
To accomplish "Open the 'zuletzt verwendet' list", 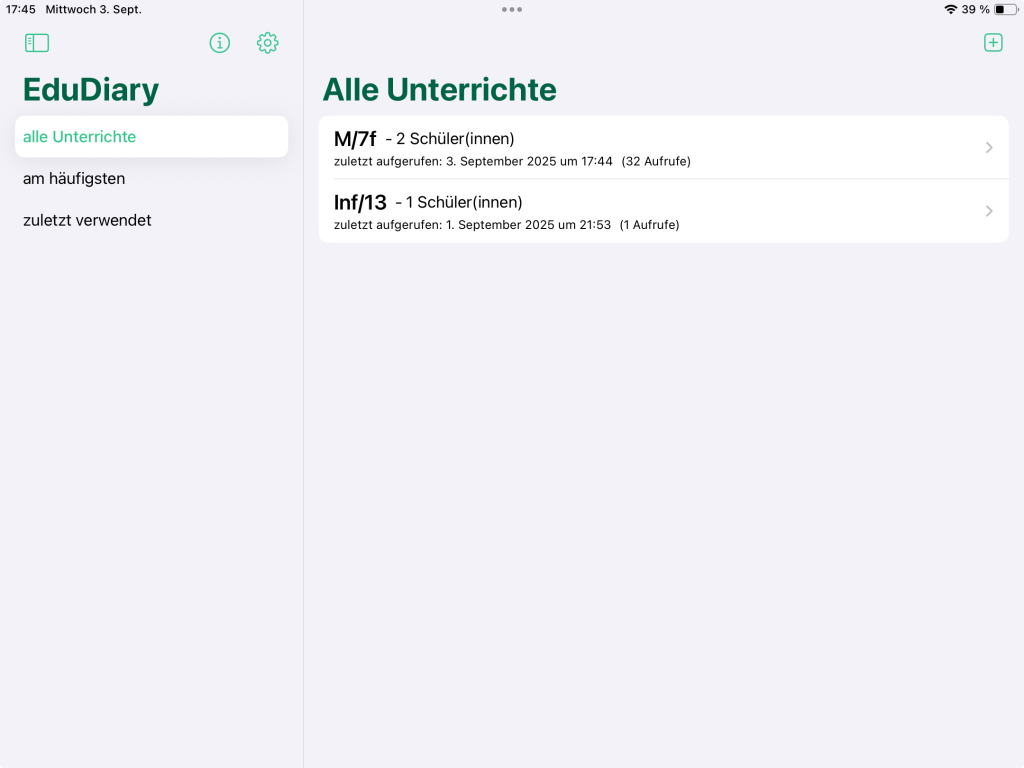I will click(x=86, y=220).
